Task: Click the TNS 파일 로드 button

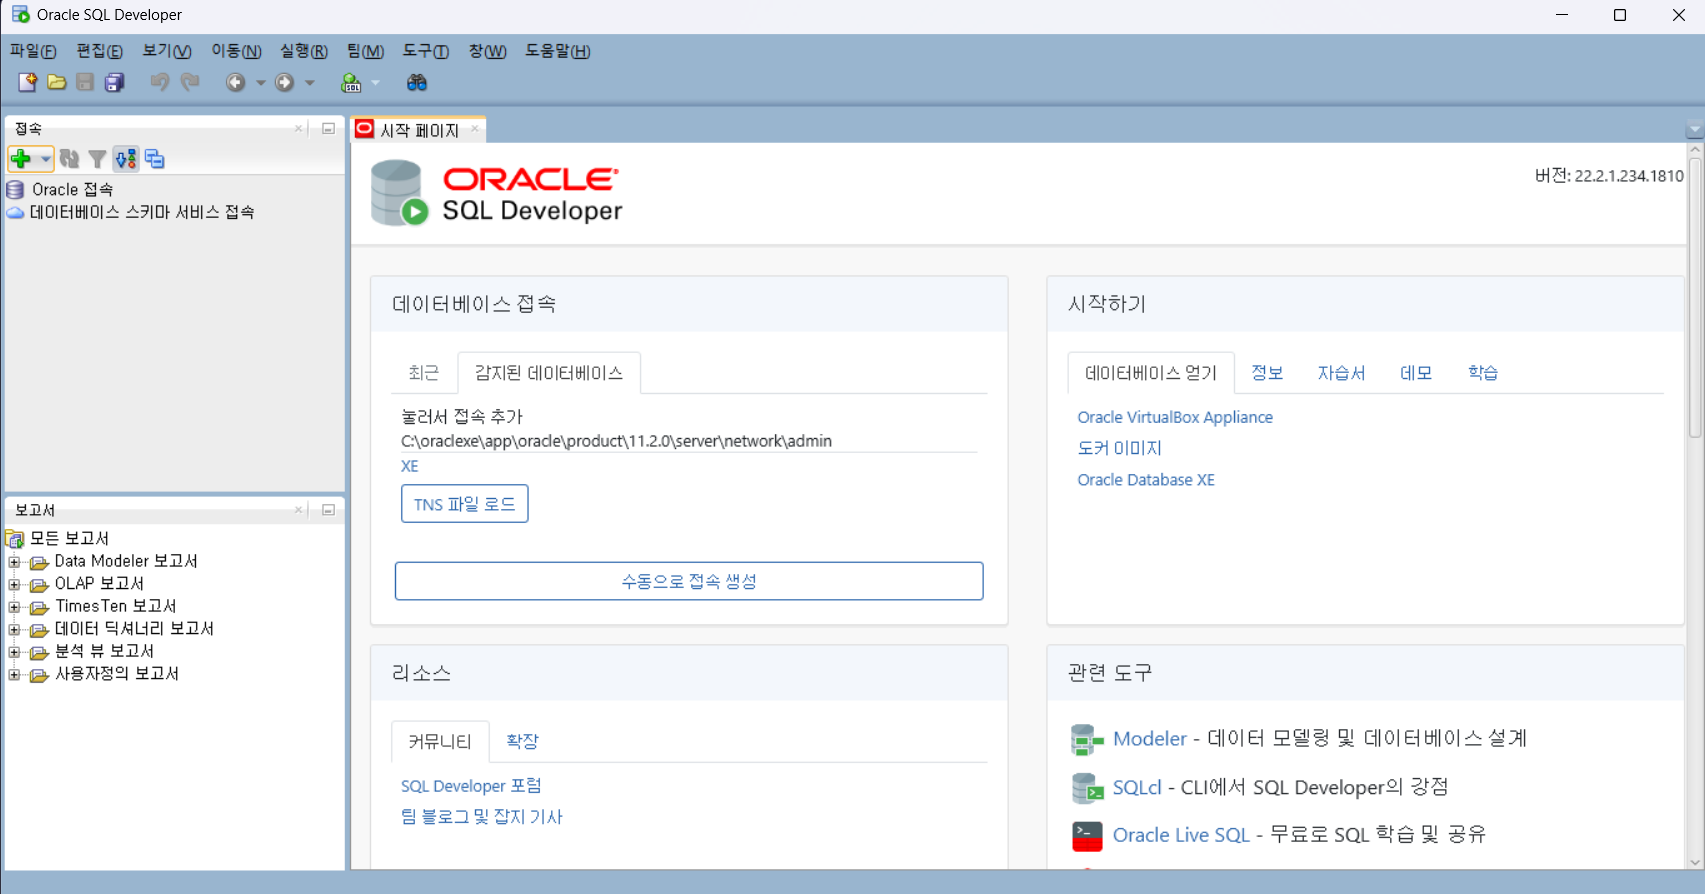Action: coord(465,504)
